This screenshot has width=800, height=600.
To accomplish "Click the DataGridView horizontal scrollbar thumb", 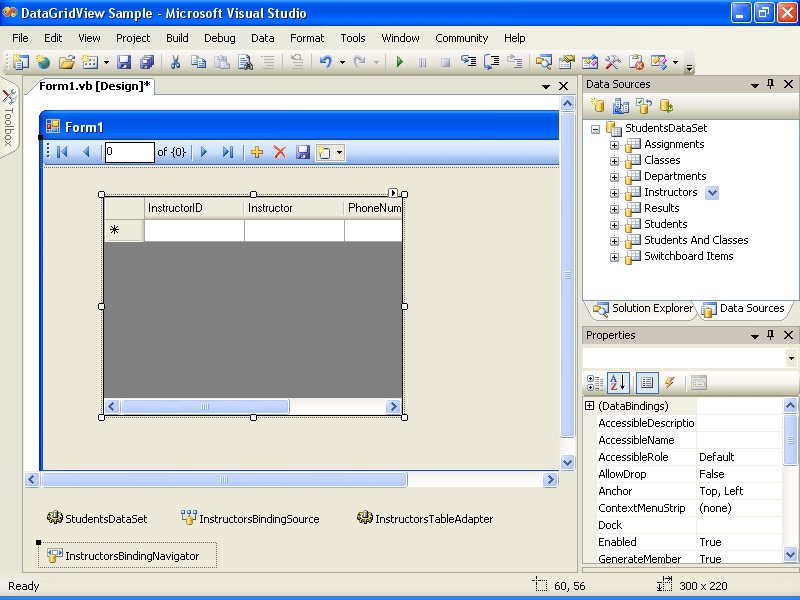I will pos(205,406).
